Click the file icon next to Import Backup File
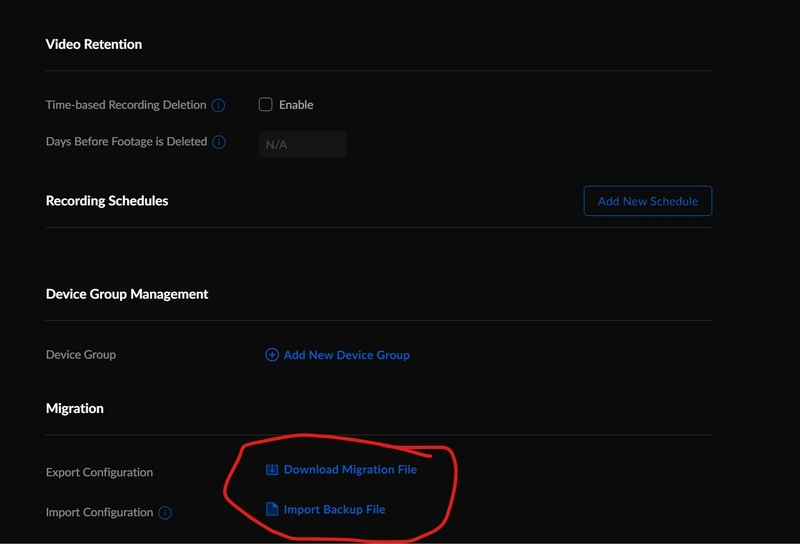 pos(272,510)
